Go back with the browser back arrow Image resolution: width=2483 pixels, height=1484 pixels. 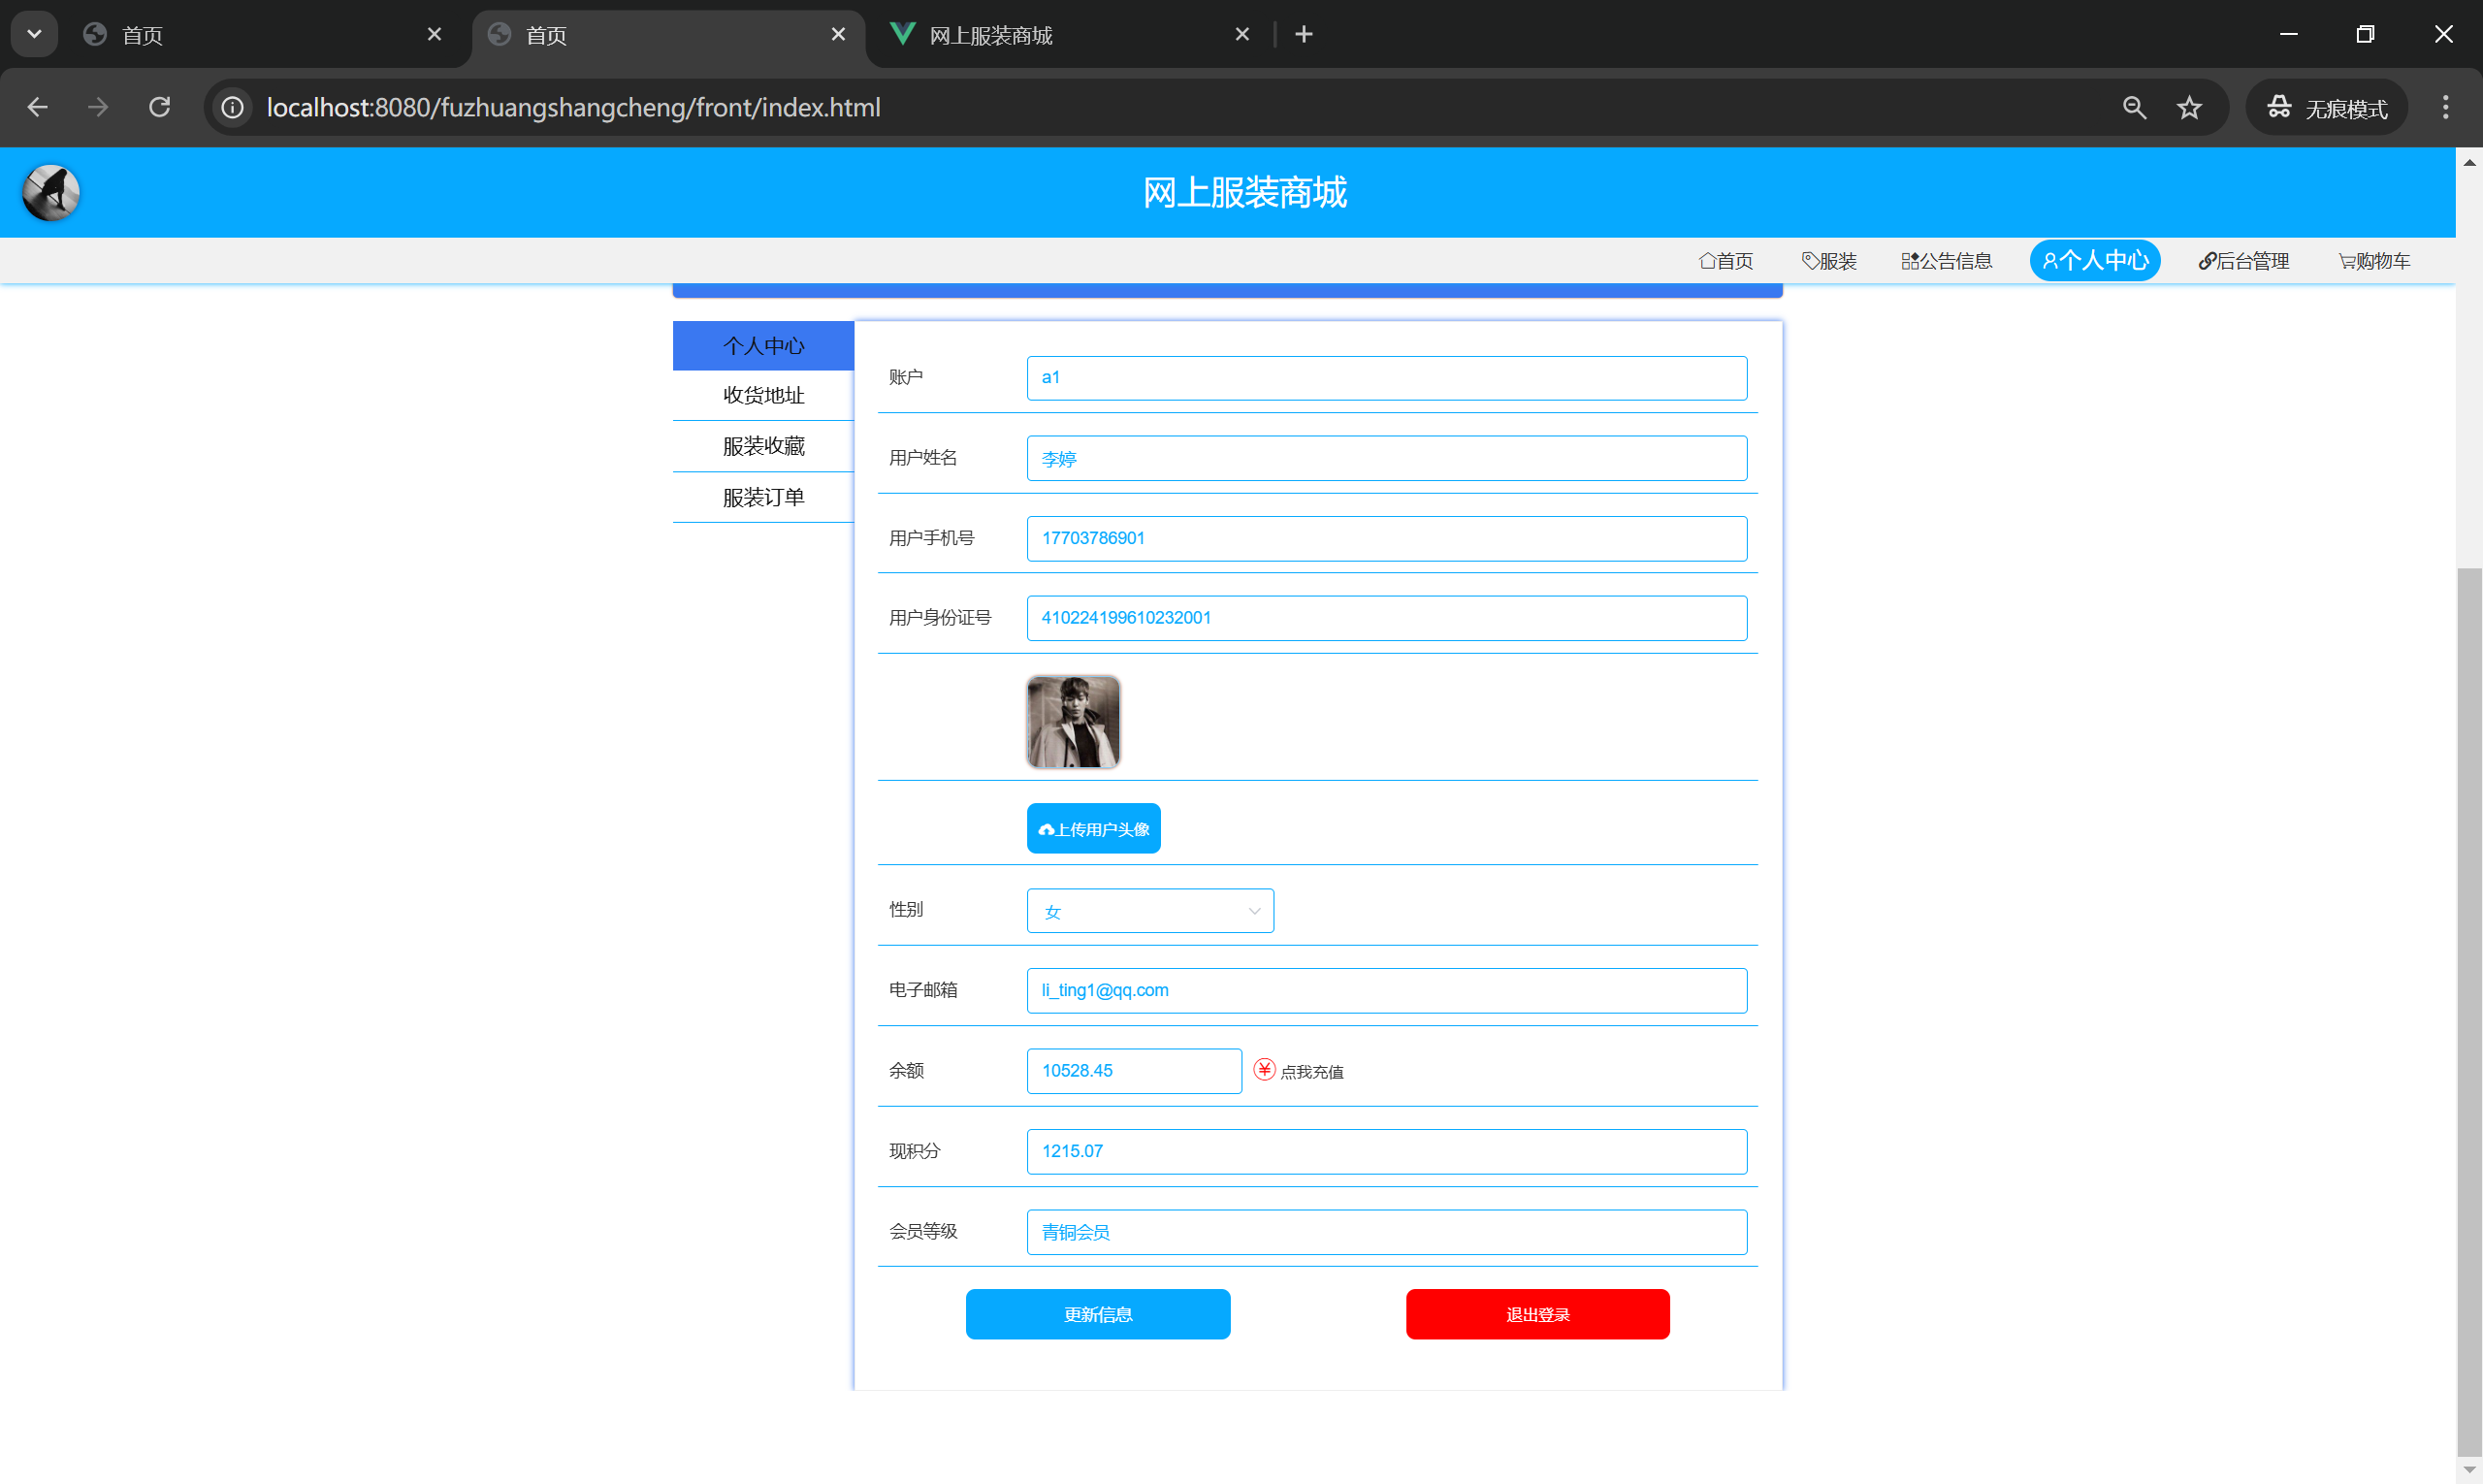38,107
